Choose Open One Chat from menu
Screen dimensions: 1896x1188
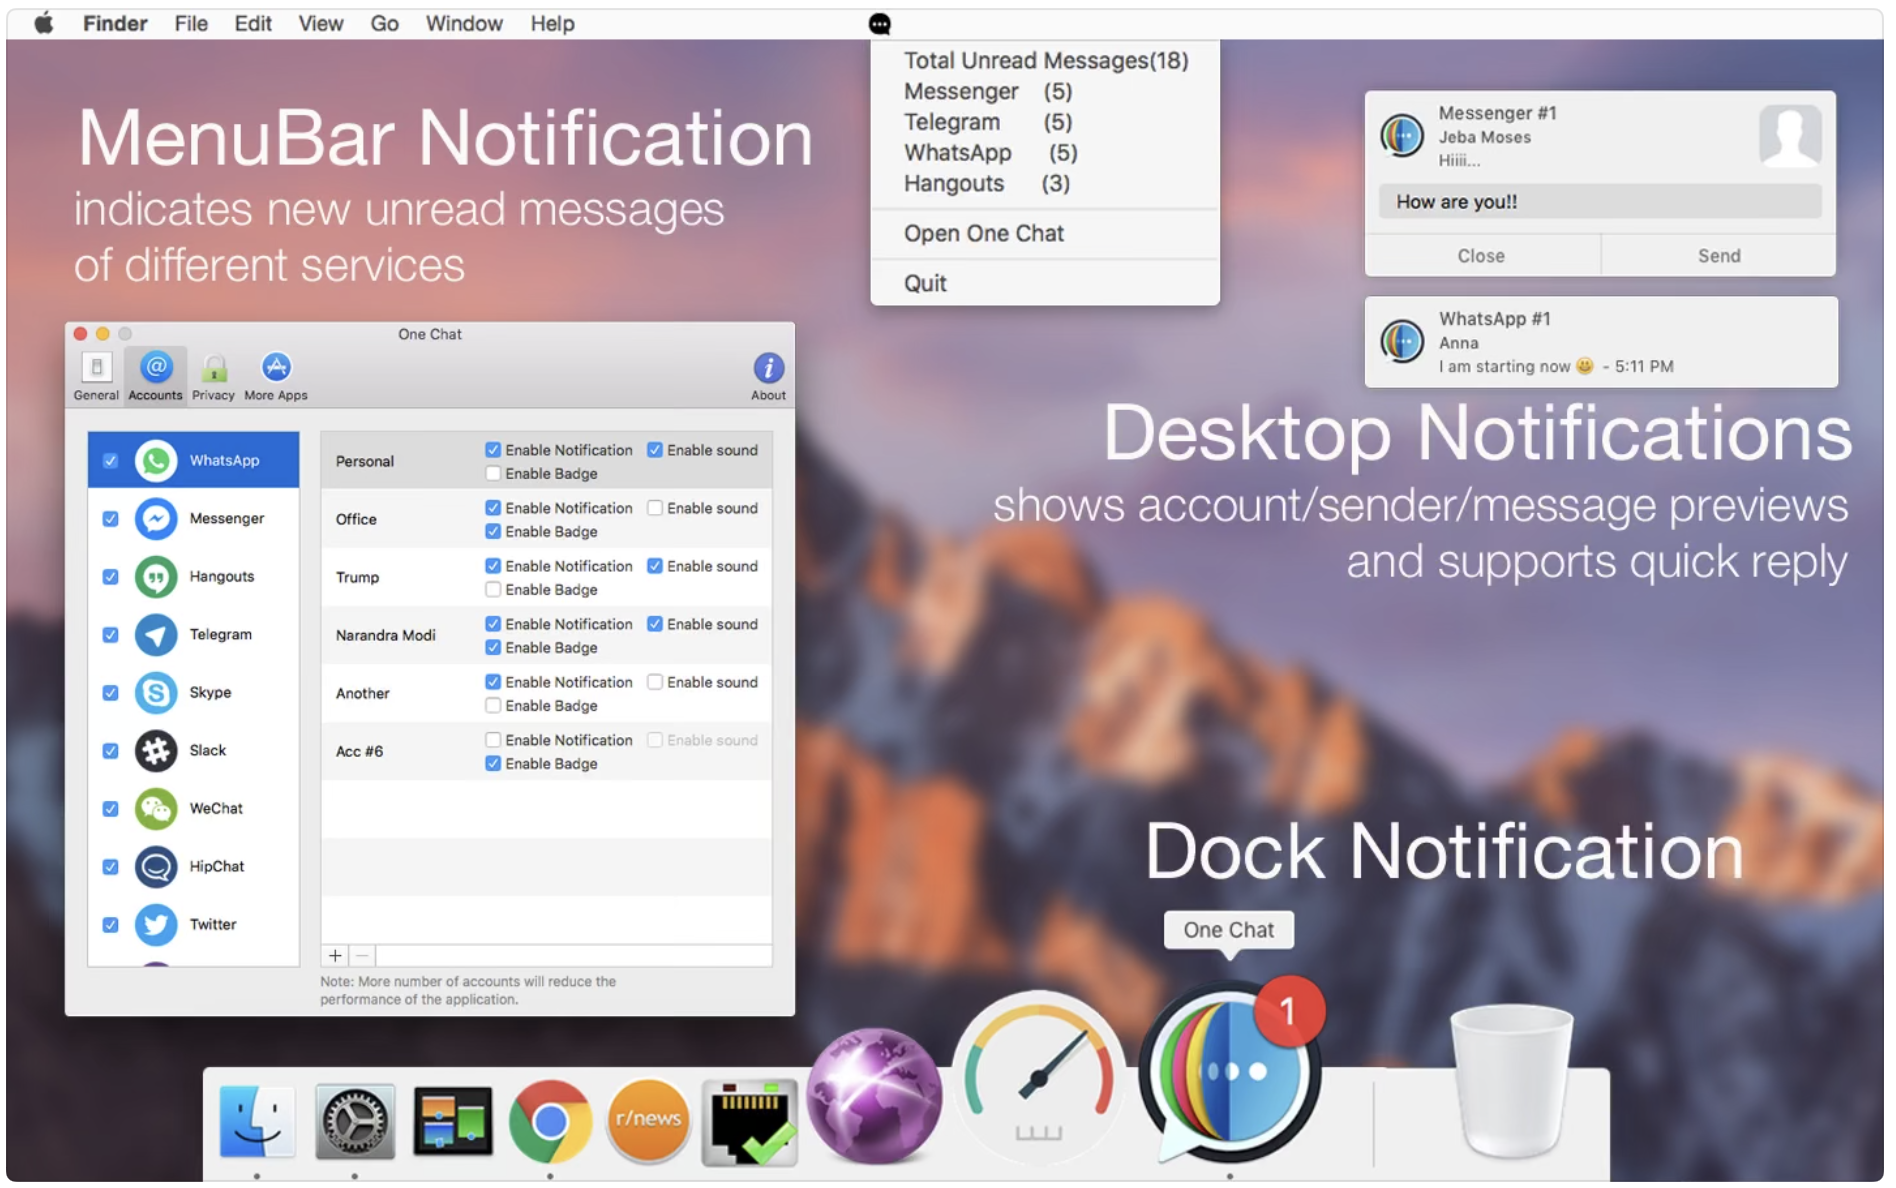pos(983,234)
